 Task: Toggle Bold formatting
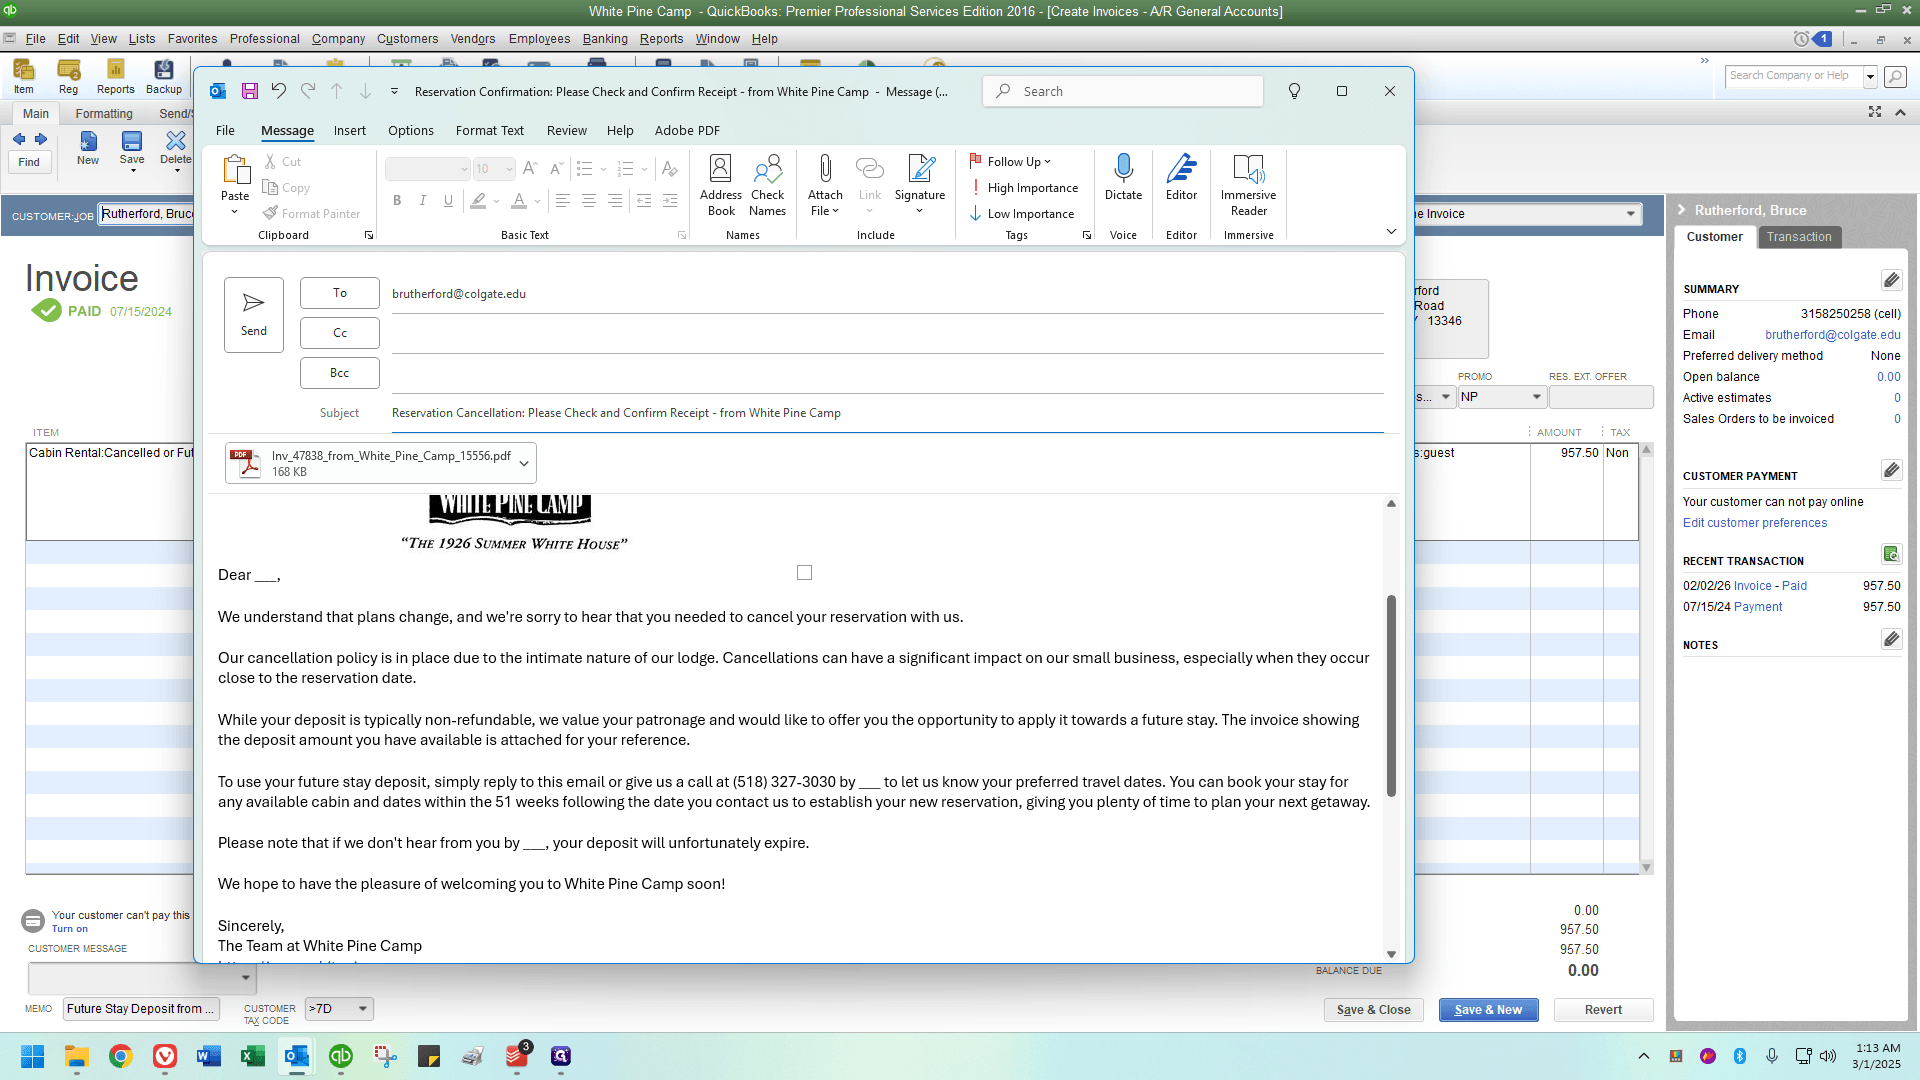tap(397, 201)
